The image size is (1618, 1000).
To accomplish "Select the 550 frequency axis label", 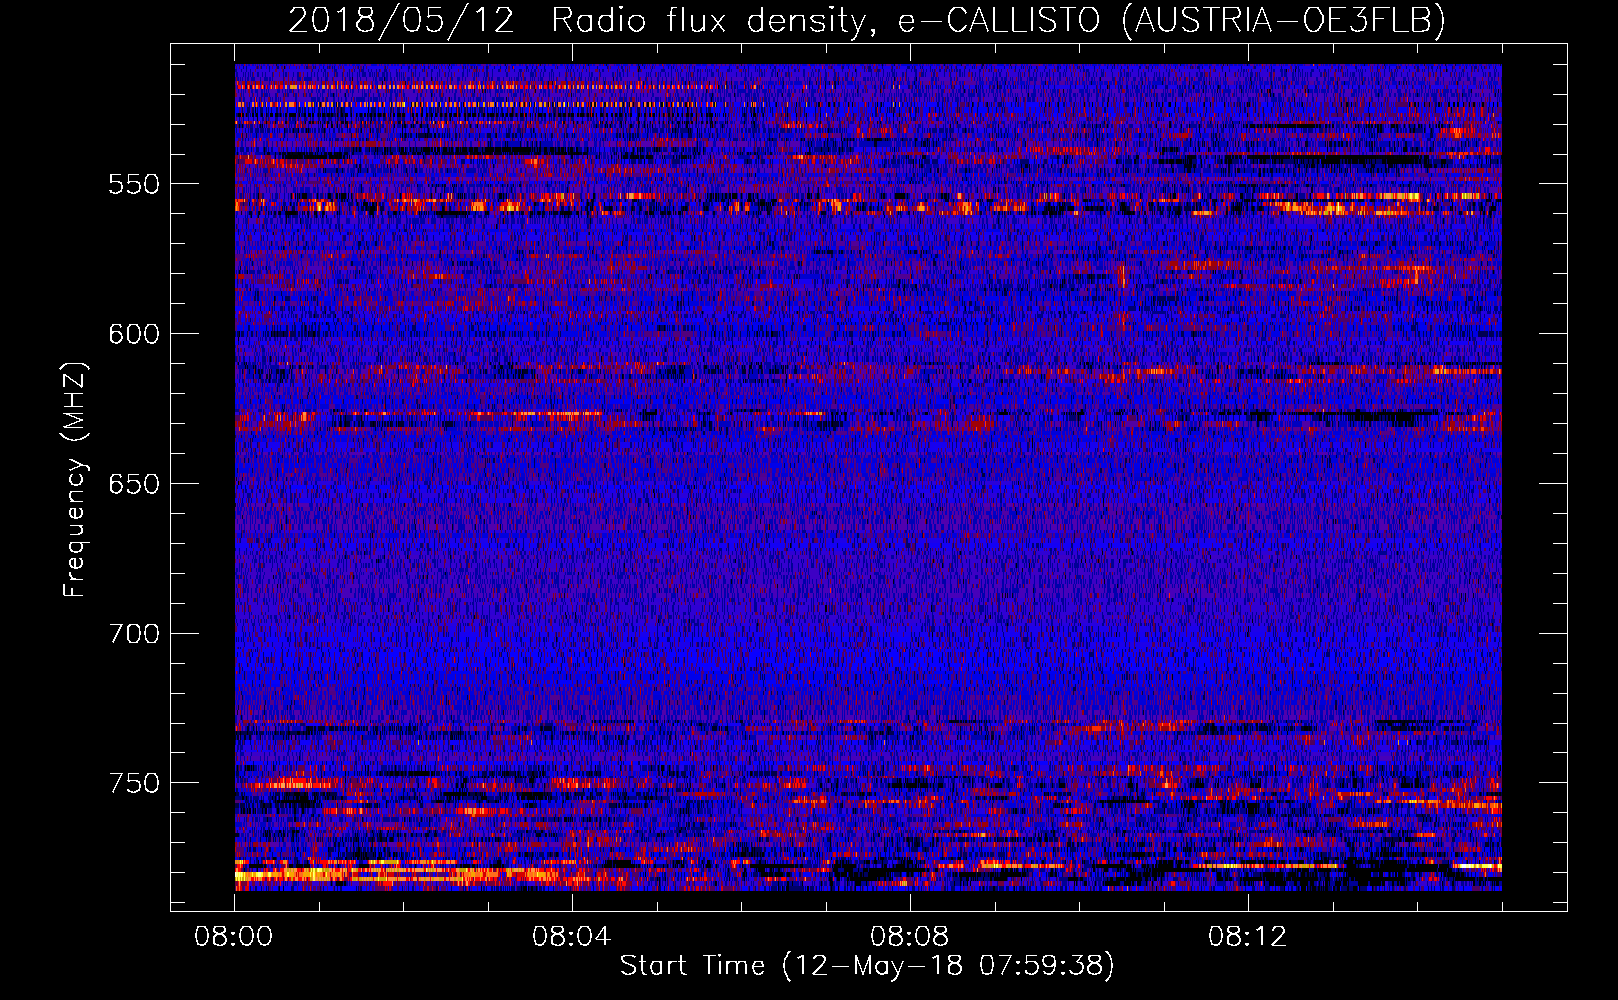I will point(134,184).
